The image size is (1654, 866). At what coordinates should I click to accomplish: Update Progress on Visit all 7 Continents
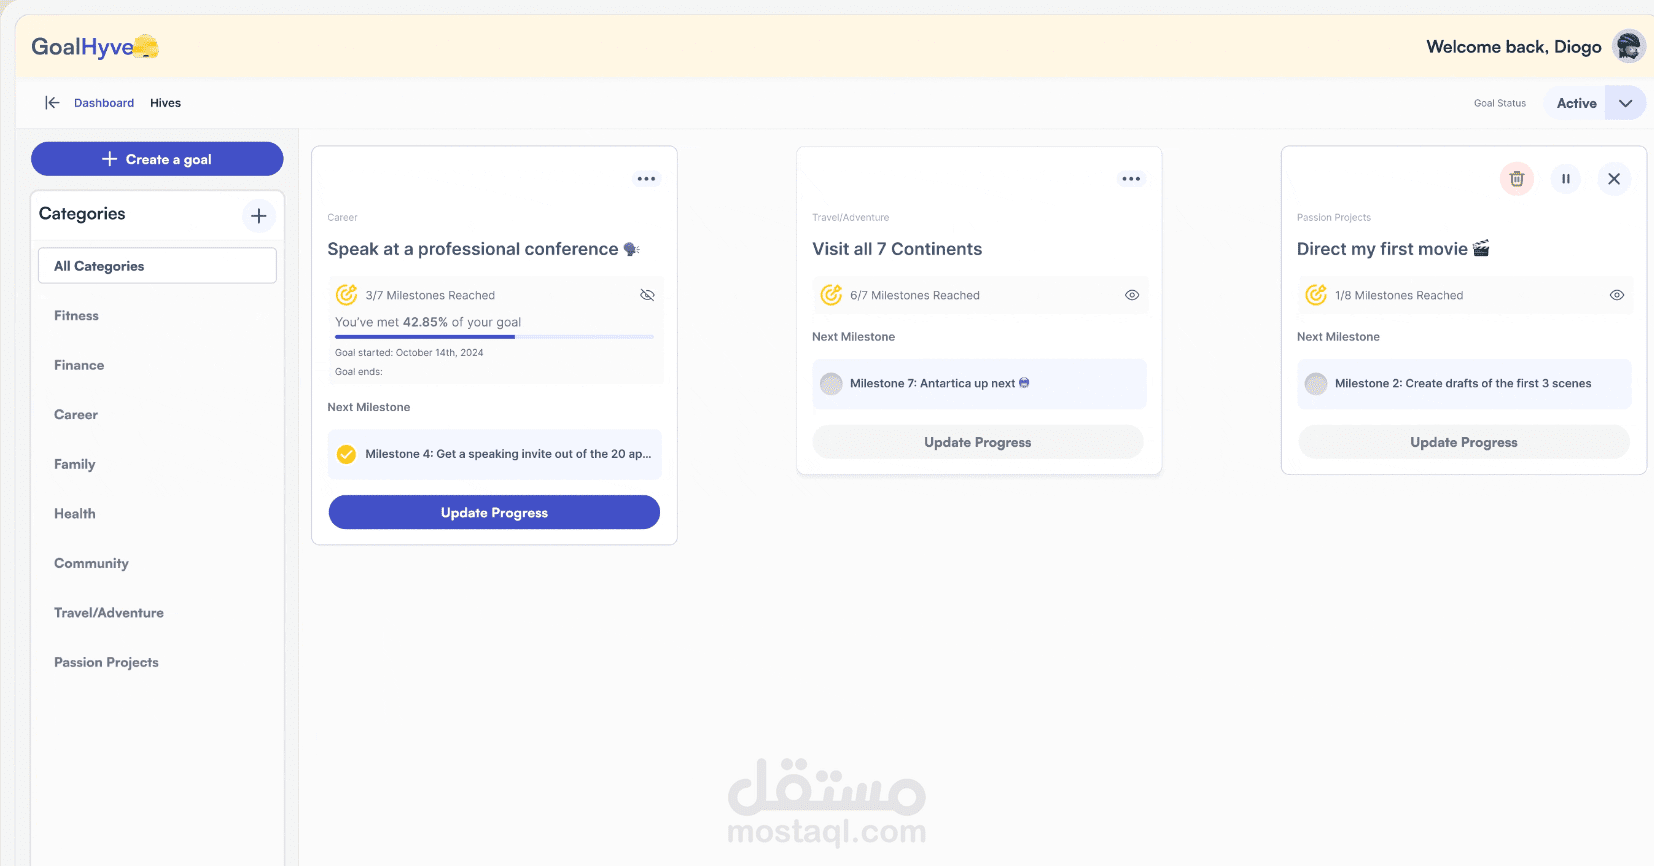click(978, 442)
